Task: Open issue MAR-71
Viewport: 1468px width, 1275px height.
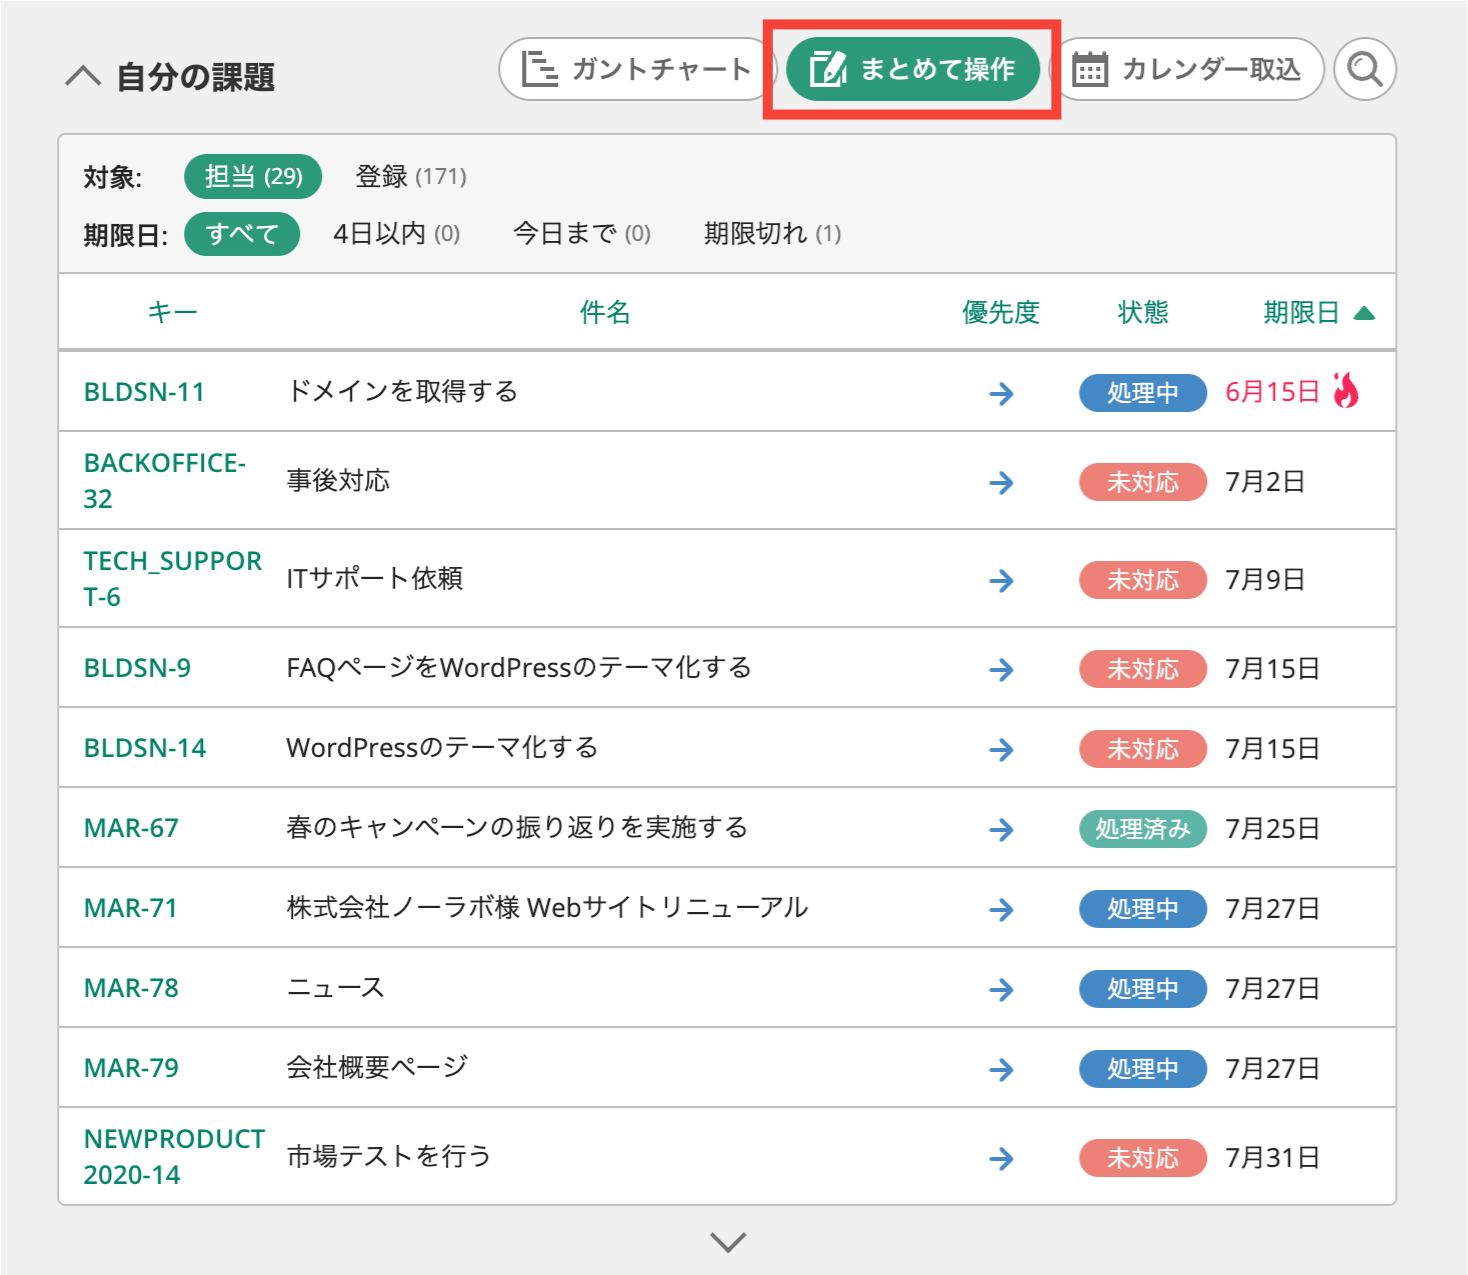Action: pyautogui.click(x=131, y=908)
